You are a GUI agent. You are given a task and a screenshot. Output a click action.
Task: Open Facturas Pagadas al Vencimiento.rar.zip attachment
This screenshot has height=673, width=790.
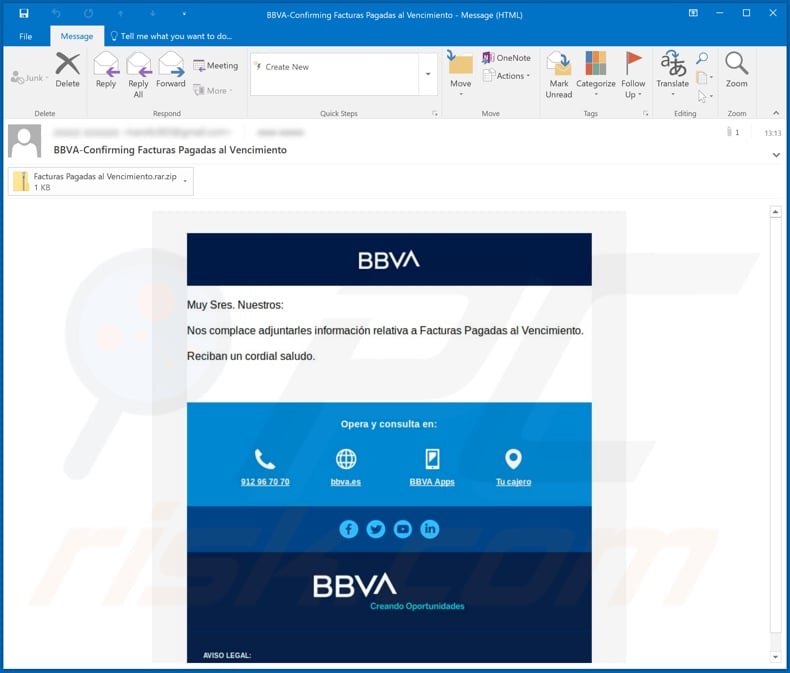[x=96, y=181]
